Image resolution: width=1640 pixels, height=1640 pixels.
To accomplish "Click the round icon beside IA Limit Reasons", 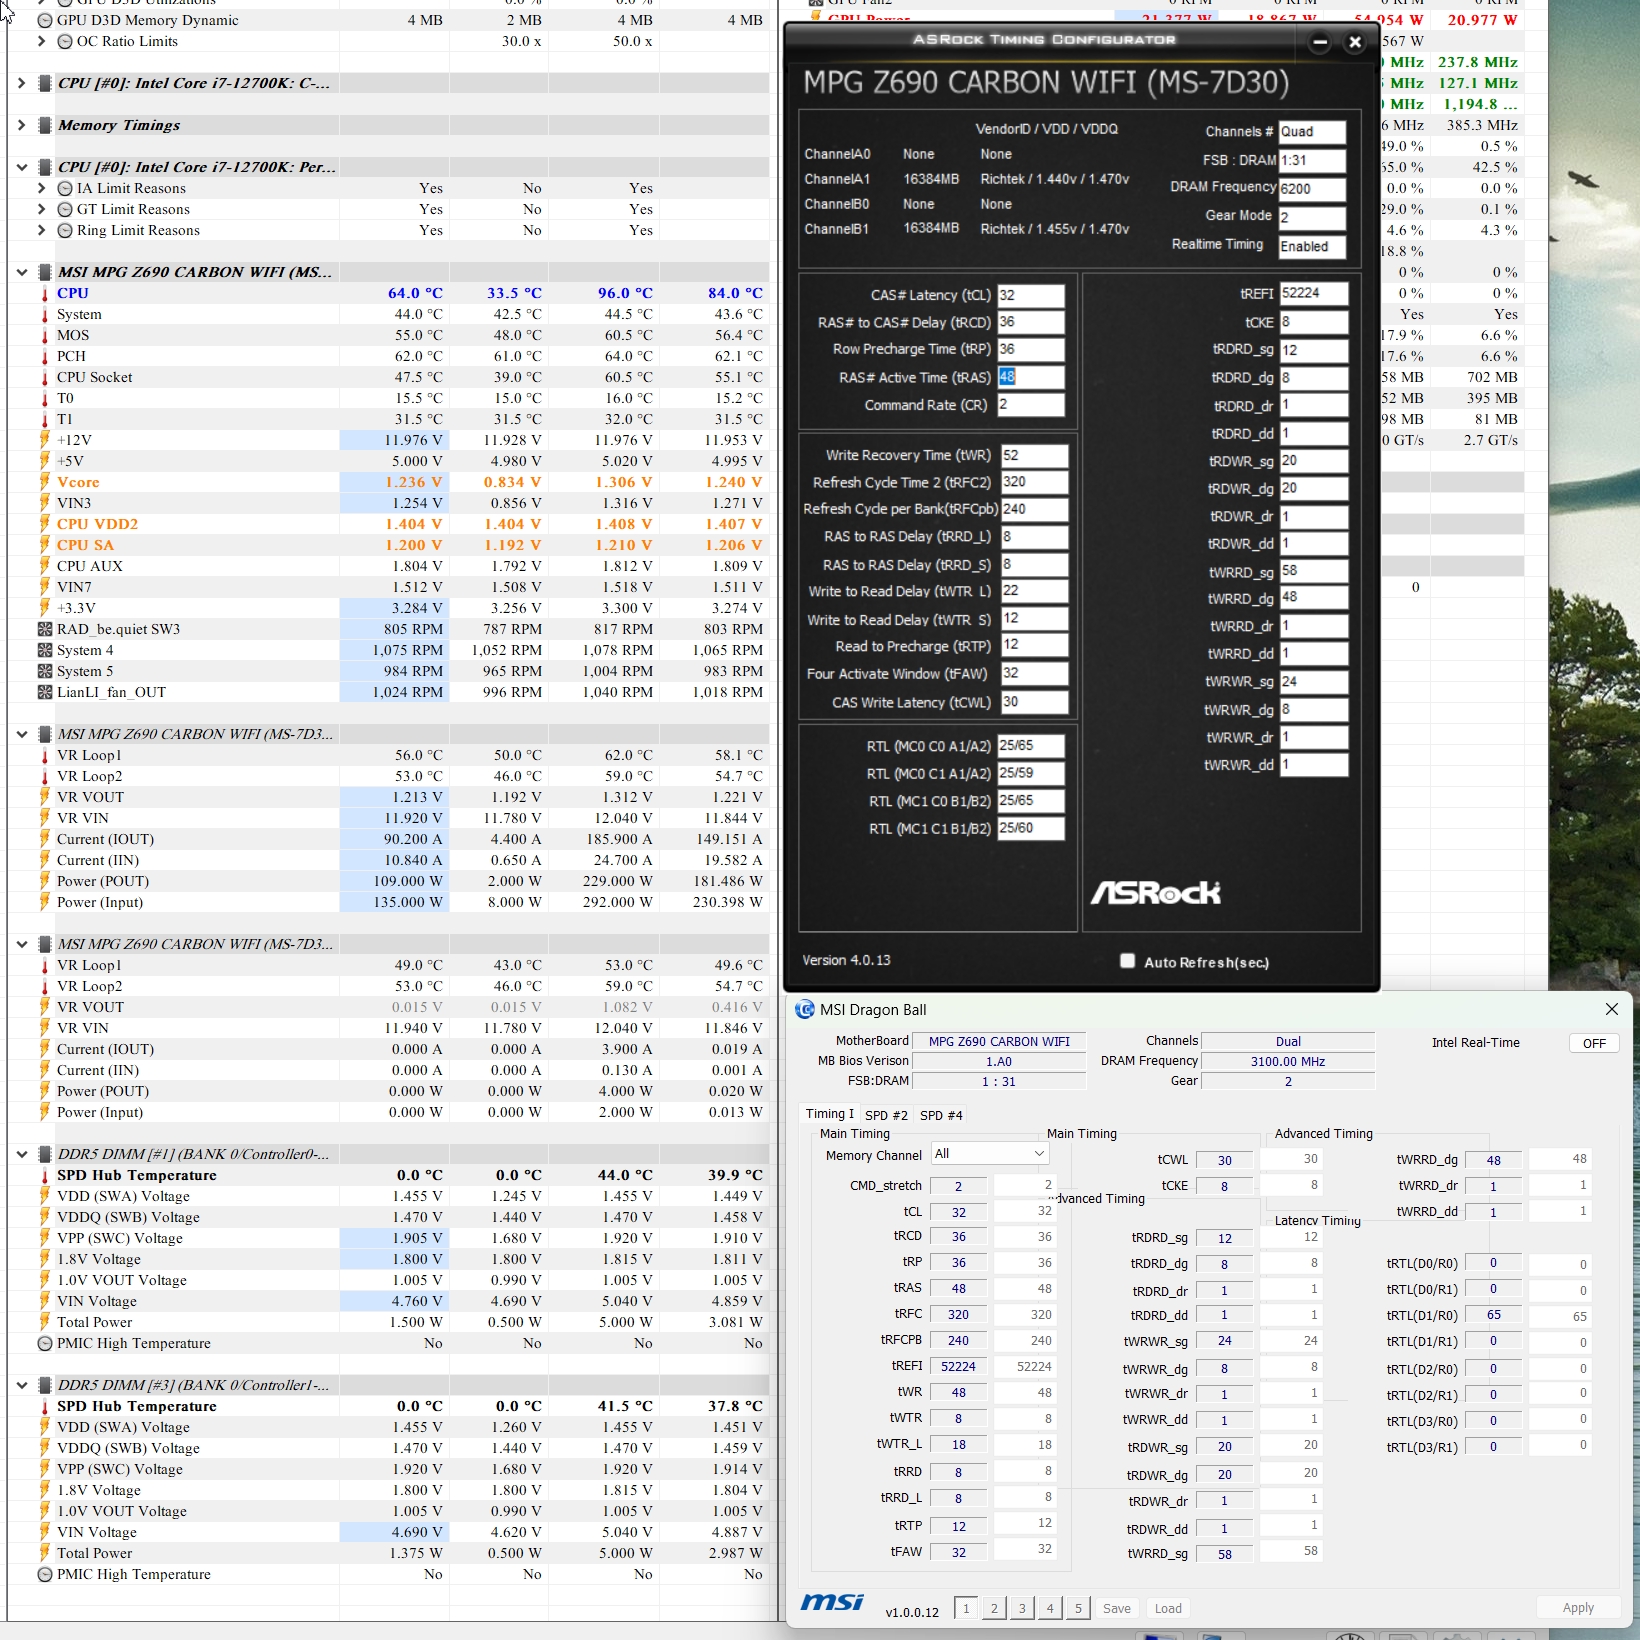I will 65,188.
